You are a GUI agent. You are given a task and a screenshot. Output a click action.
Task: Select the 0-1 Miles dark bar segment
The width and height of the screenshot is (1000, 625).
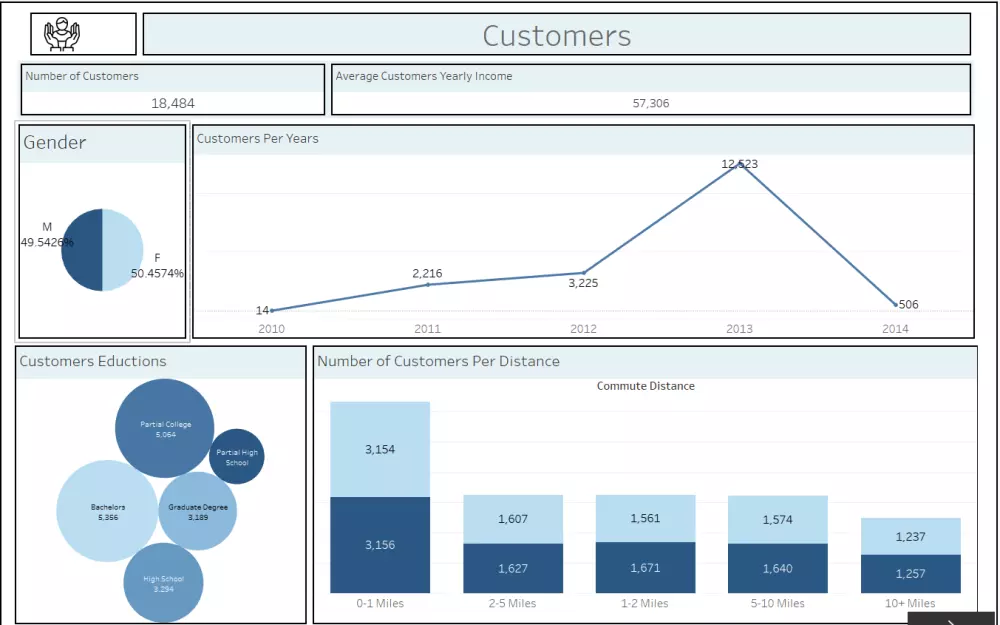[379, 546]
